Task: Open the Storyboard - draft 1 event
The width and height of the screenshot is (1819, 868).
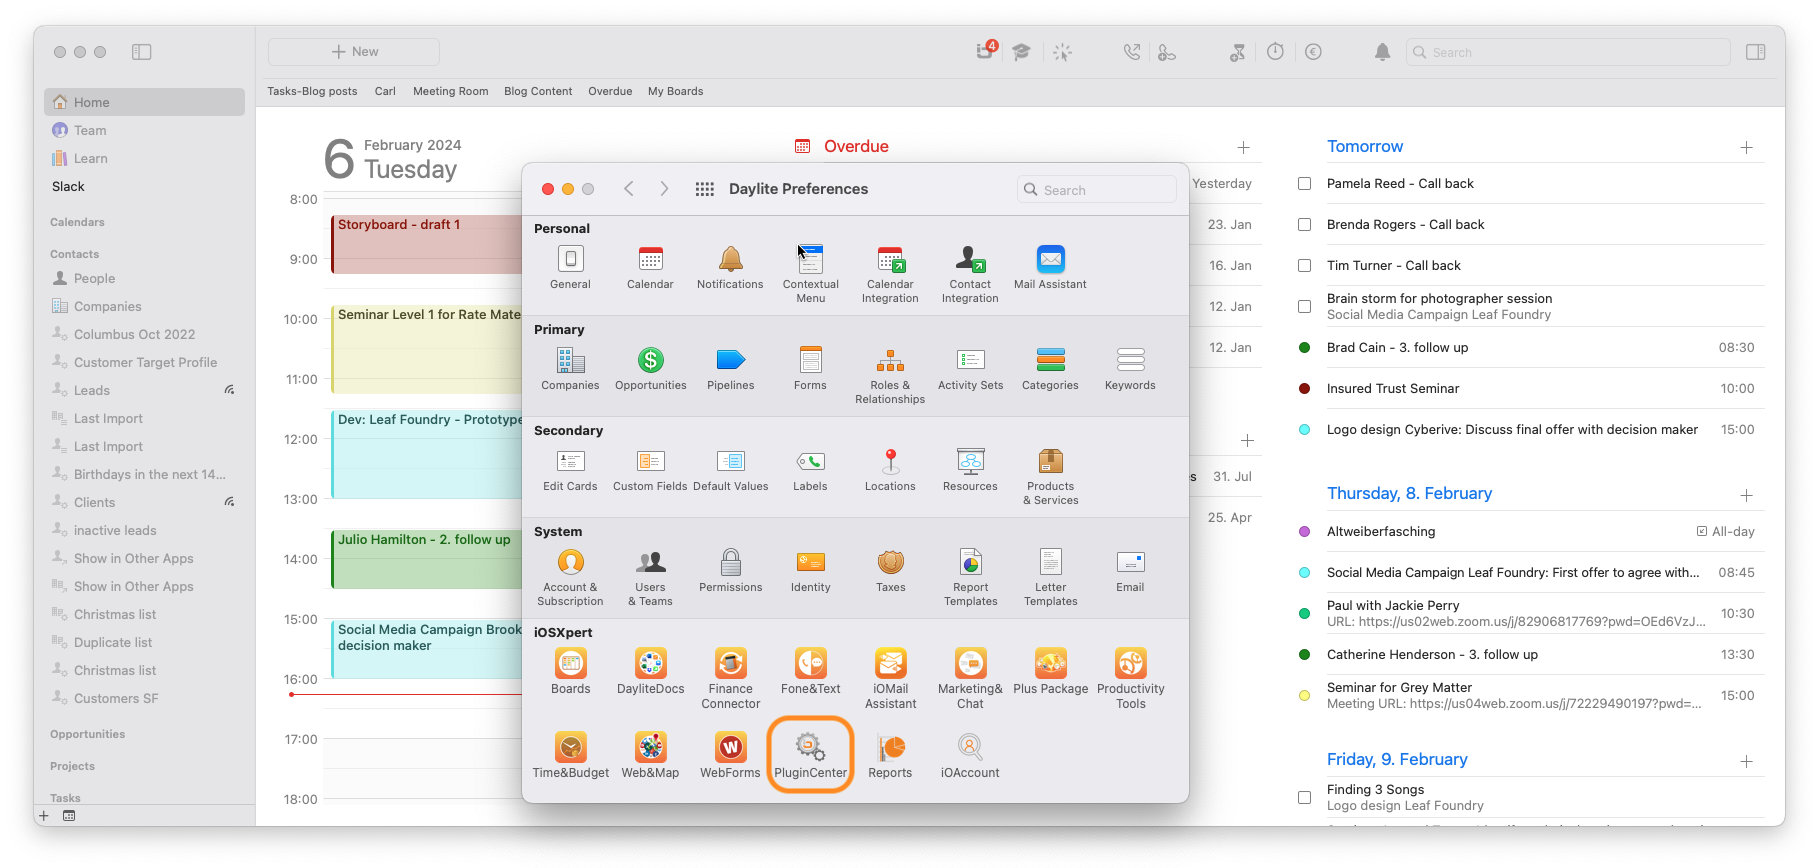Action: coord(427,244)
